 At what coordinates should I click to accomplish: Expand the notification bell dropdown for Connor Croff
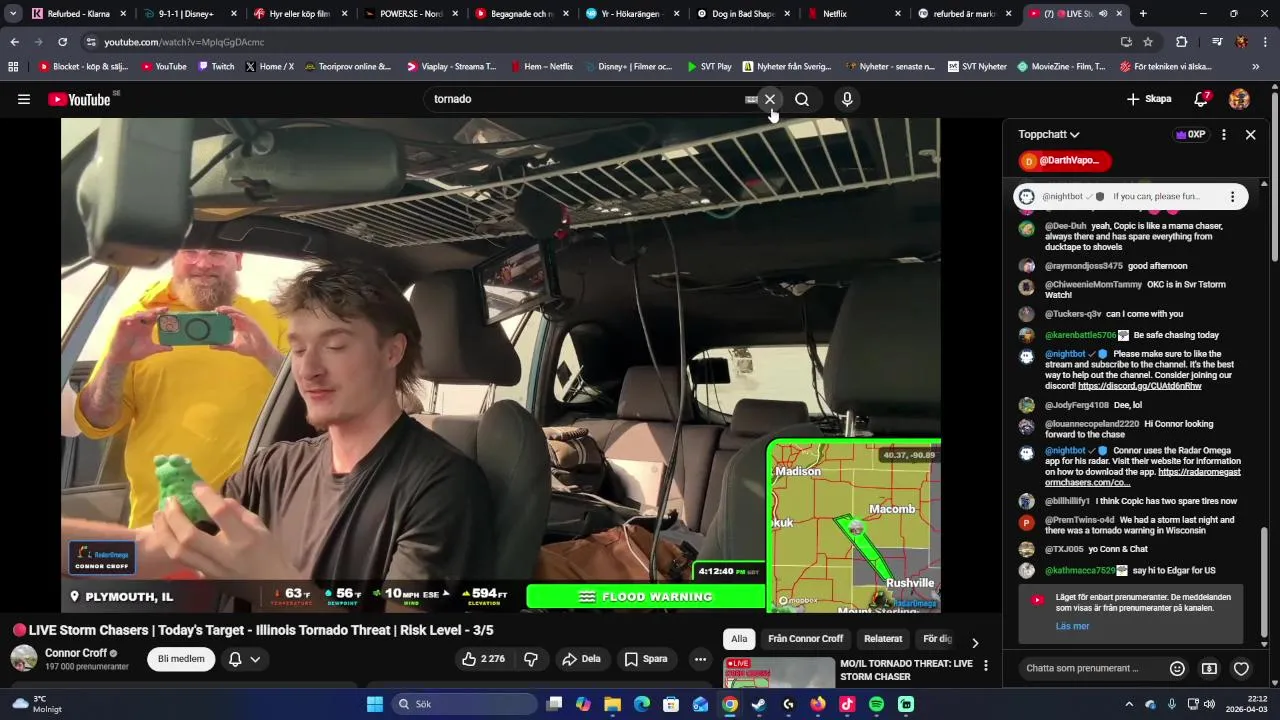click(x=245, y=659)
